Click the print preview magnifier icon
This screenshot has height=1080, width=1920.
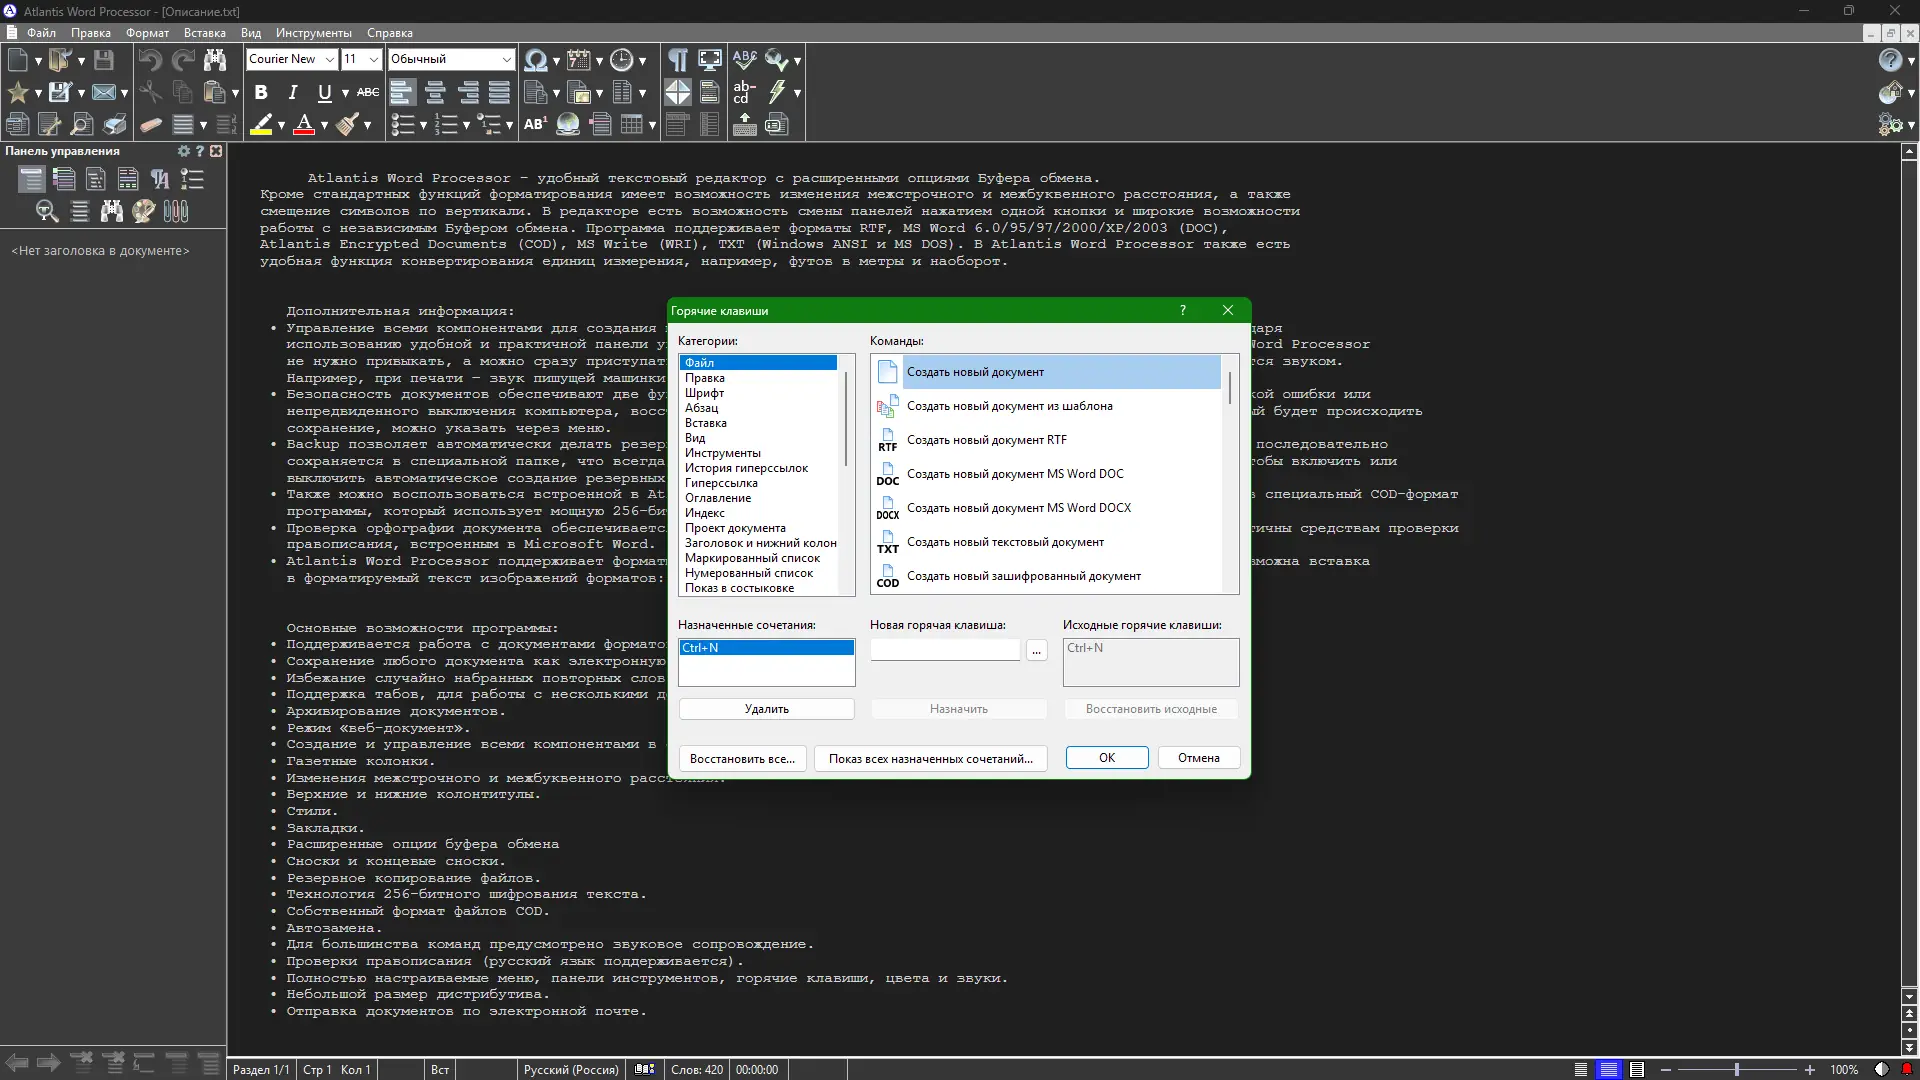pos(82,125)
